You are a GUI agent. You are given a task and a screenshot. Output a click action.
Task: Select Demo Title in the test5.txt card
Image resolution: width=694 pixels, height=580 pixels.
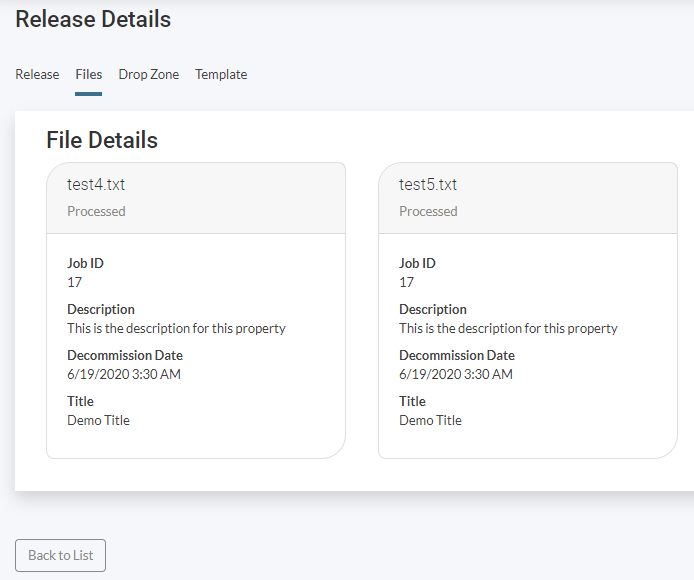tap(430, 421)
